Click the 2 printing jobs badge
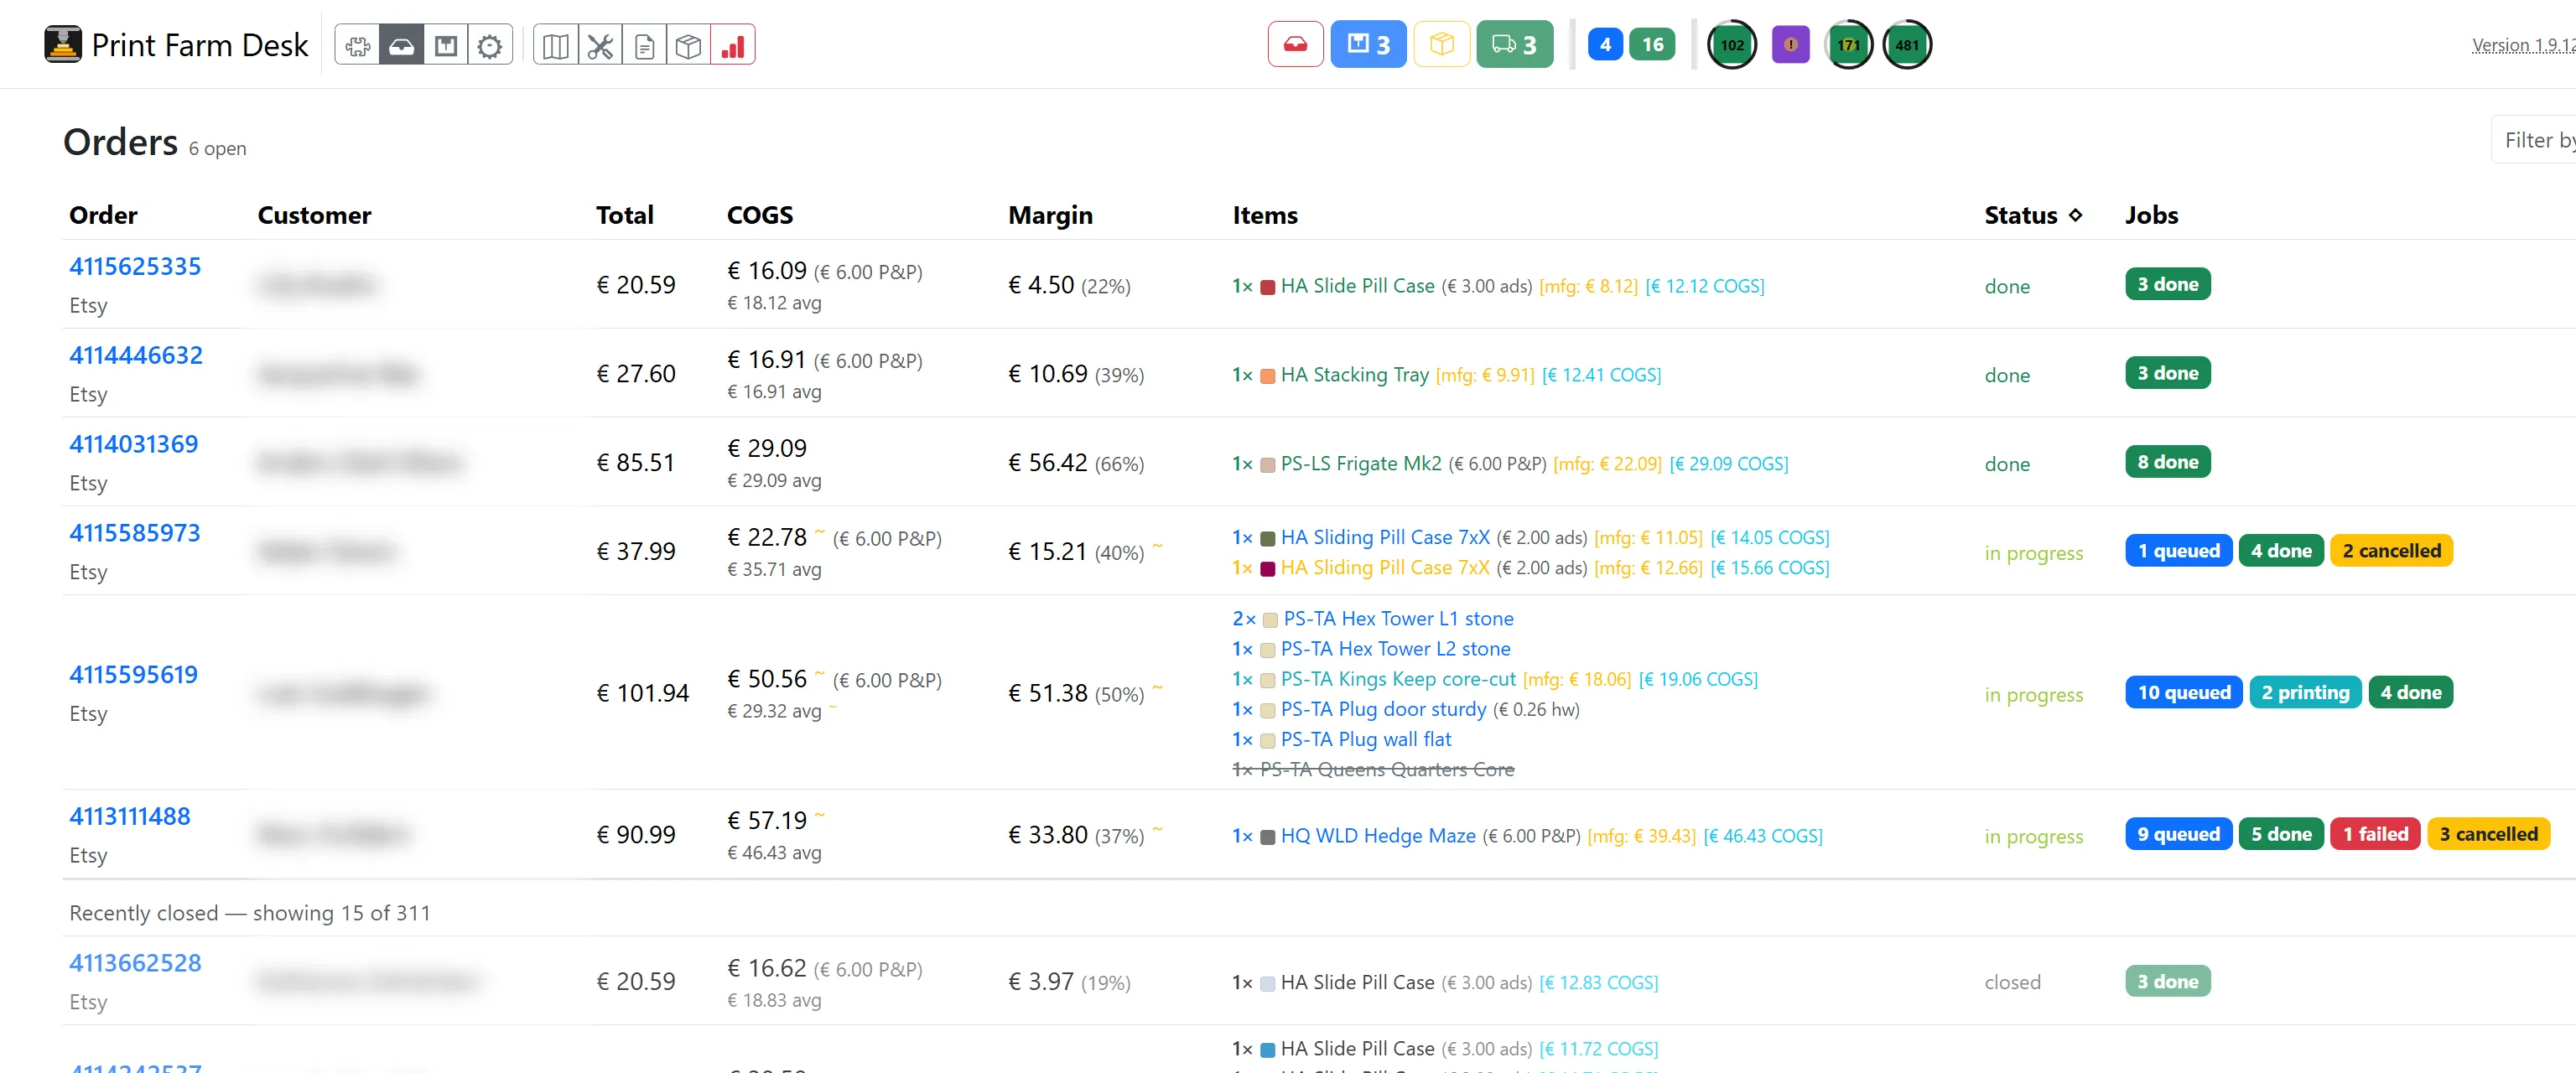This screenshot has width=2576, height=1073. point(2305,693)
